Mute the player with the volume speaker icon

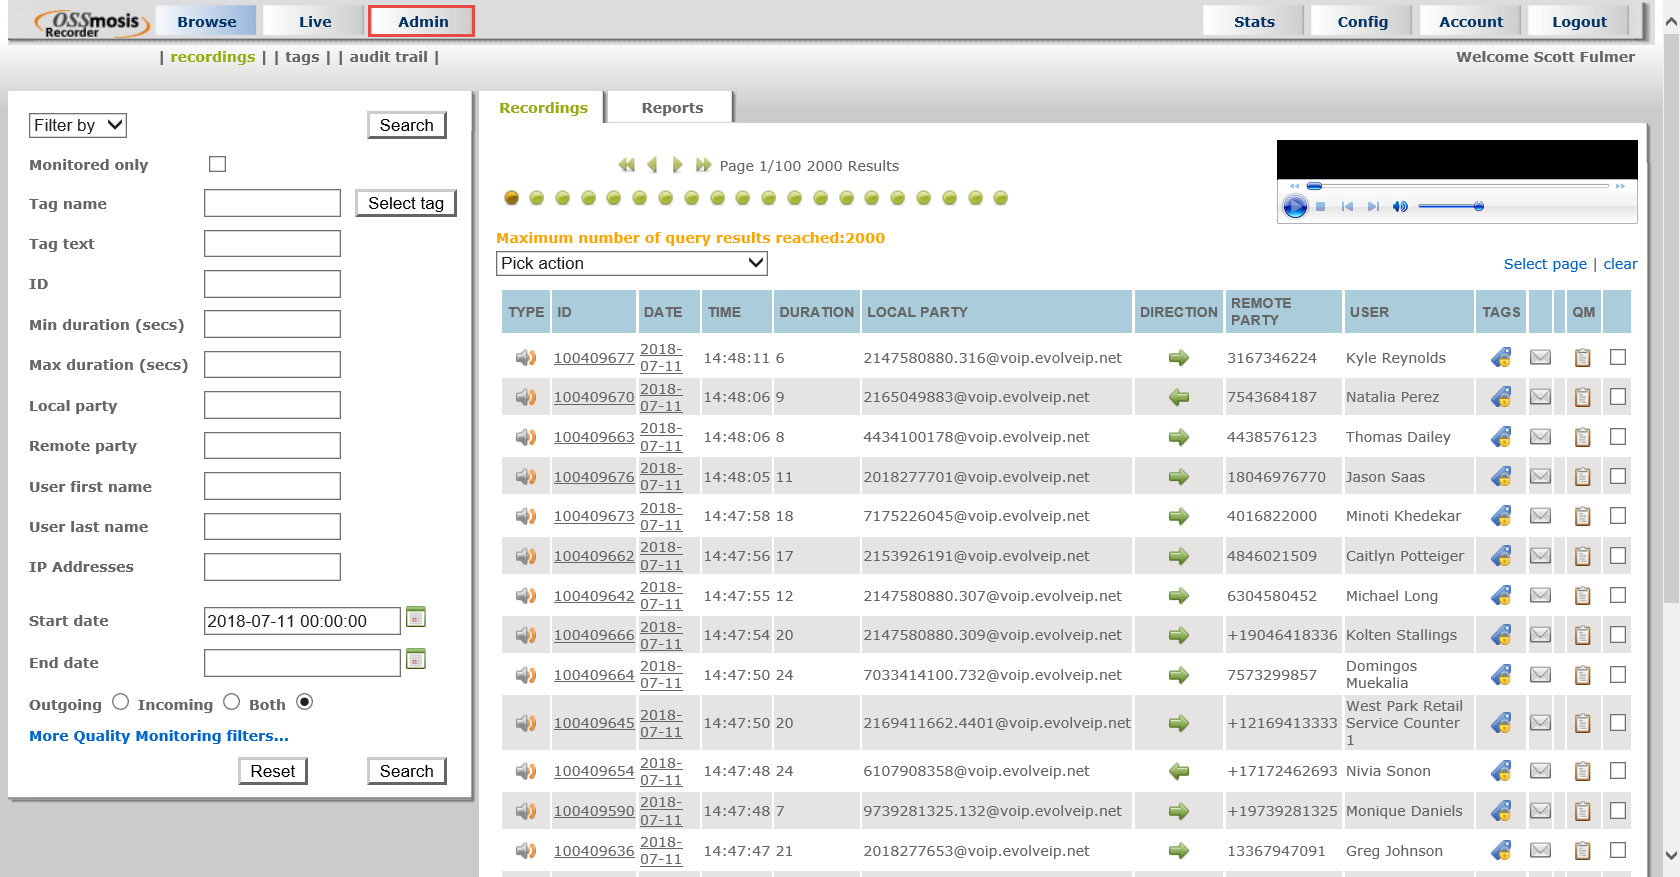(1400, 207)
